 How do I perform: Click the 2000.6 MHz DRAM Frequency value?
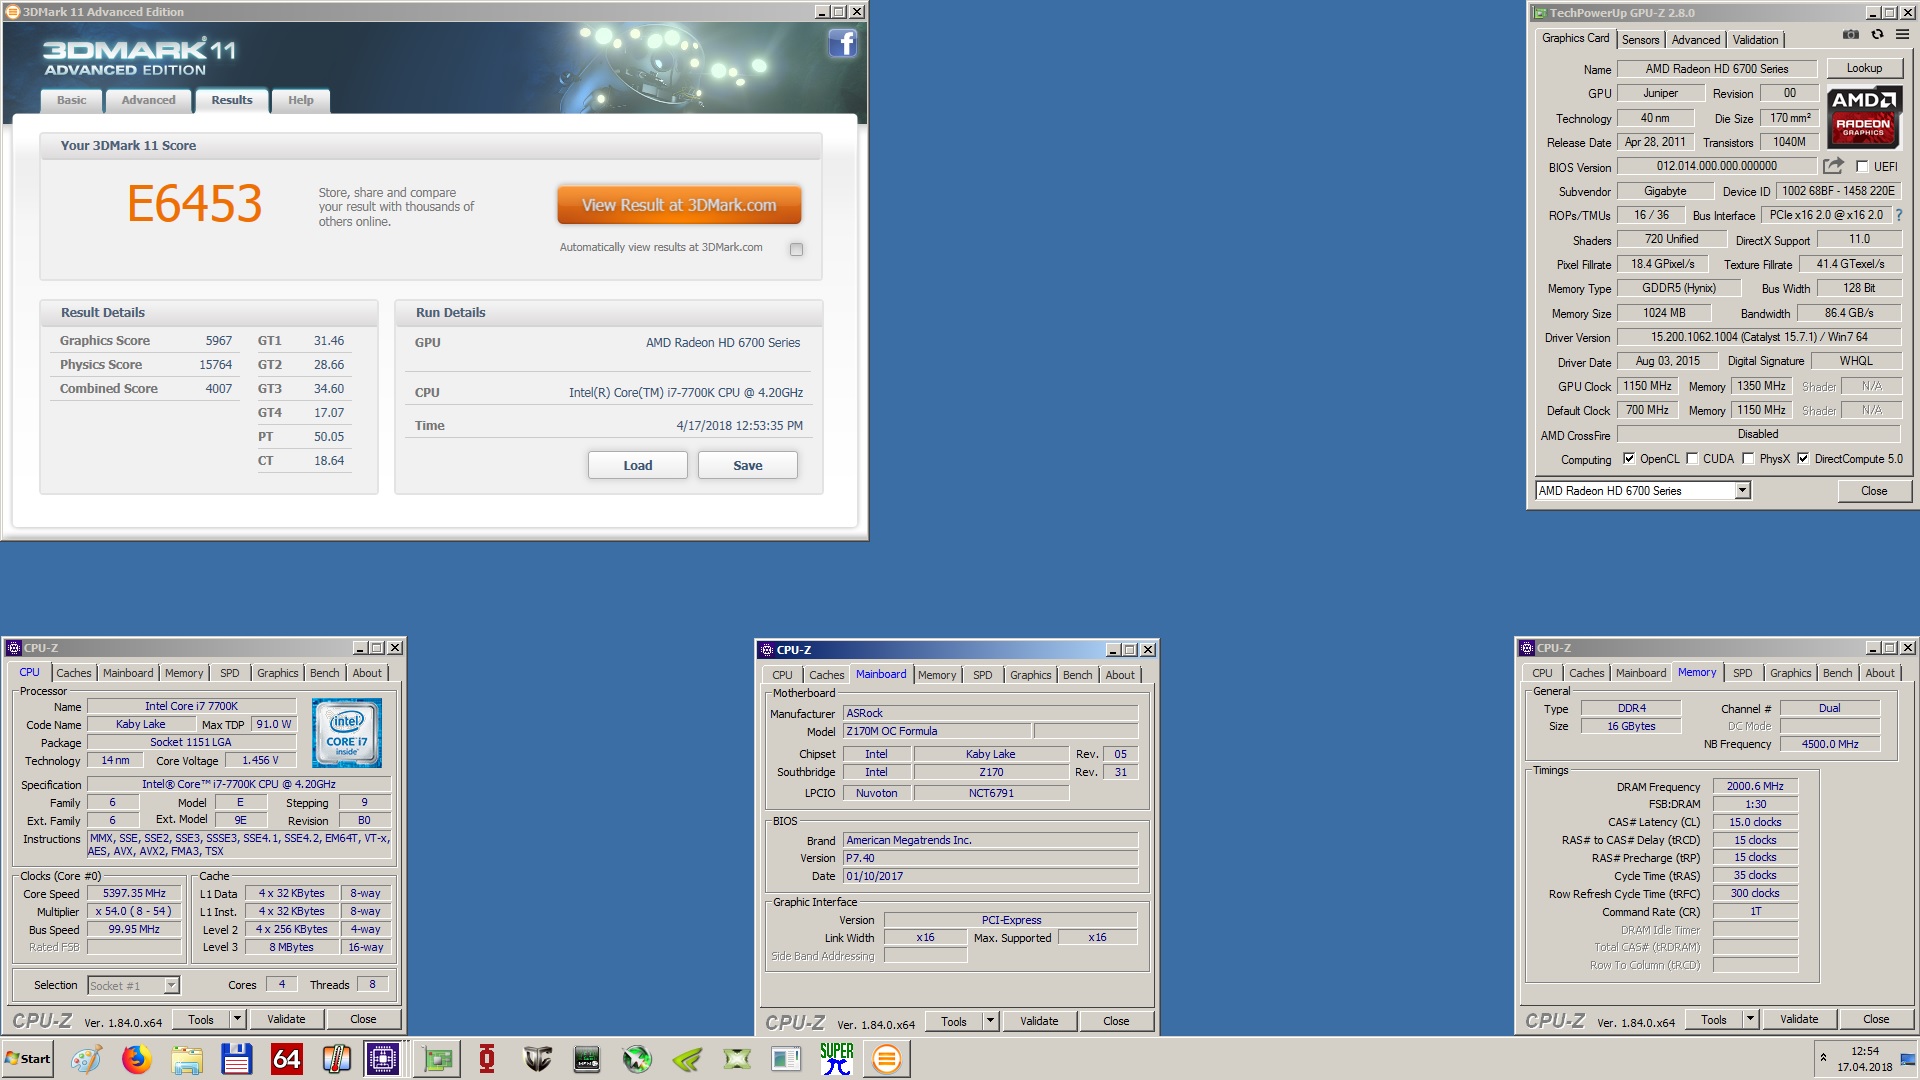click(1755, 786)
